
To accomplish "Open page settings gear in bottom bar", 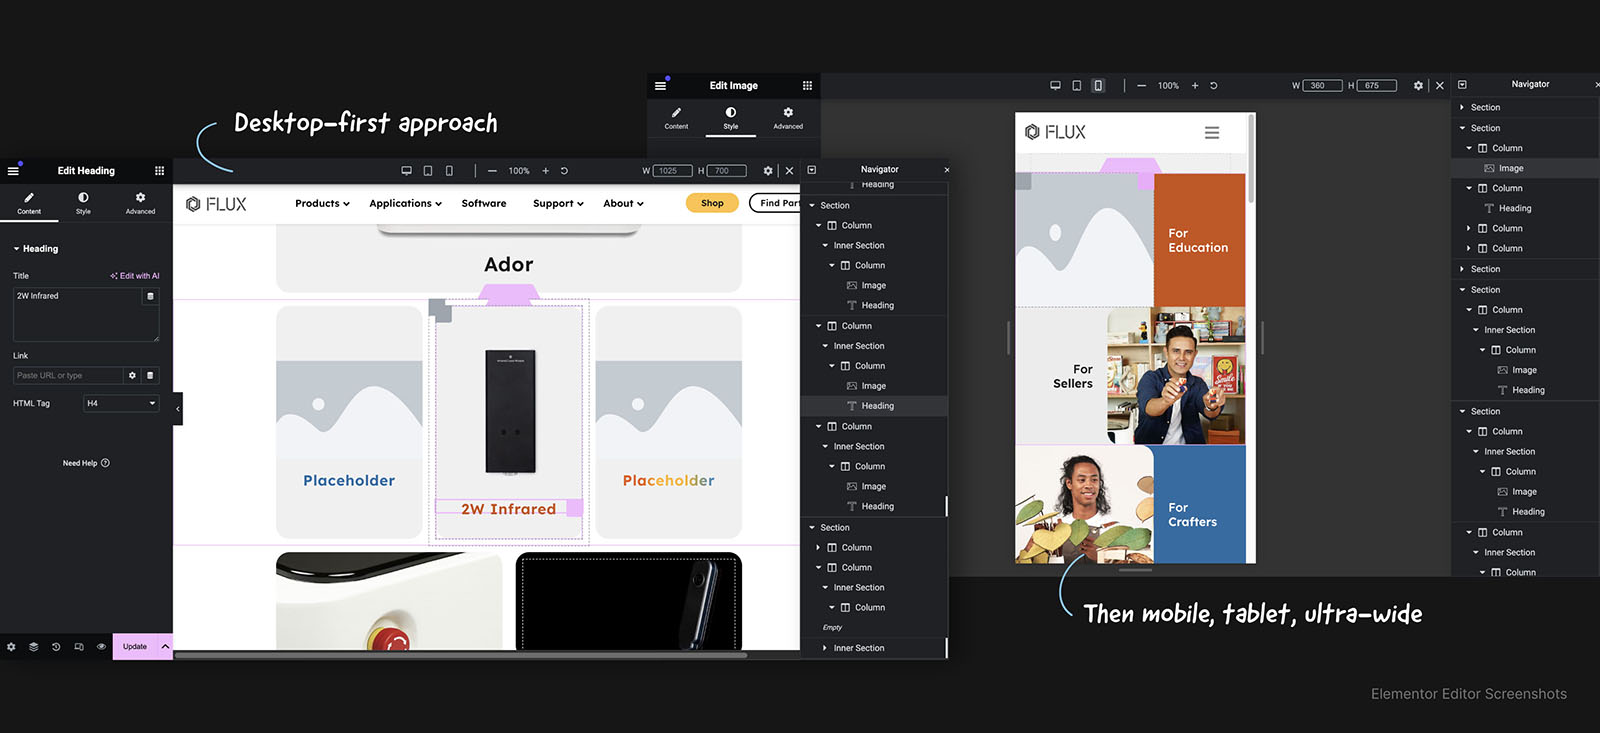I will [x=11, y=647].
